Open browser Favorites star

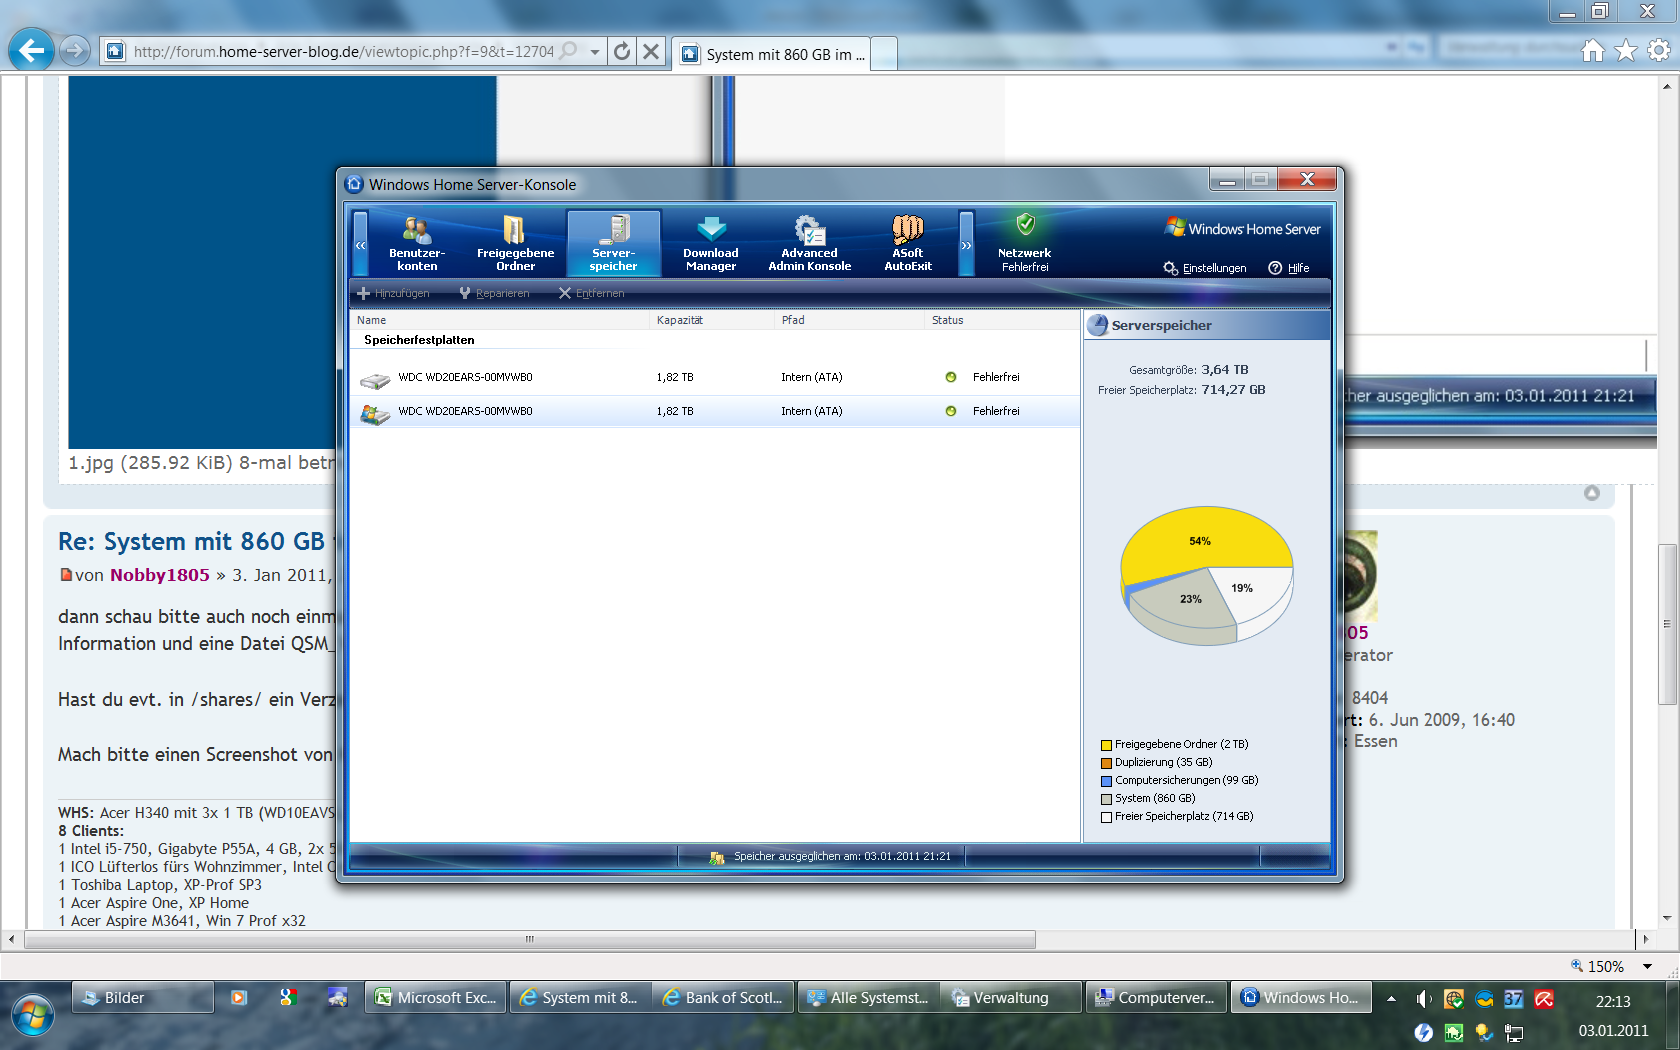[1627, 50]
